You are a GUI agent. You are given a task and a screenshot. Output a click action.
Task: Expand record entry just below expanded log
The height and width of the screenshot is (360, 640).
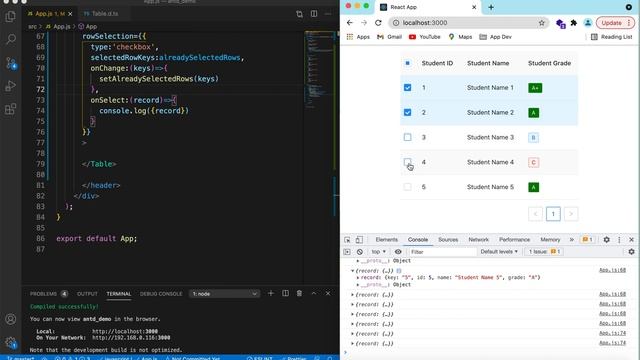[x=352, y=295]
